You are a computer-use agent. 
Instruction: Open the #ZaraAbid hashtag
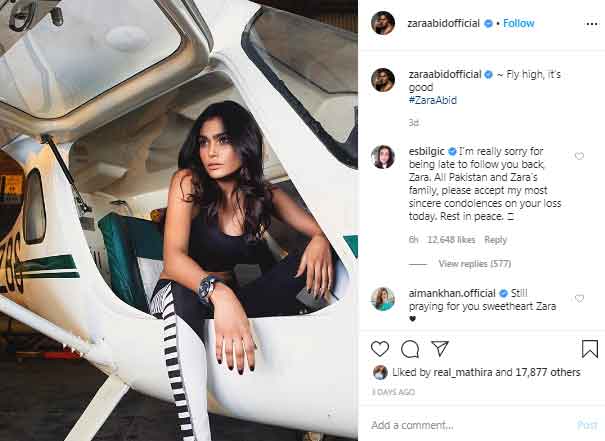(x=433, y=100)
